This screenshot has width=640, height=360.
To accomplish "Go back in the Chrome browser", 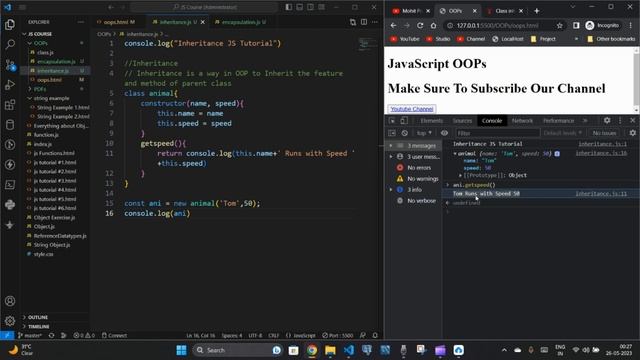I will click(x=393, y=25).
